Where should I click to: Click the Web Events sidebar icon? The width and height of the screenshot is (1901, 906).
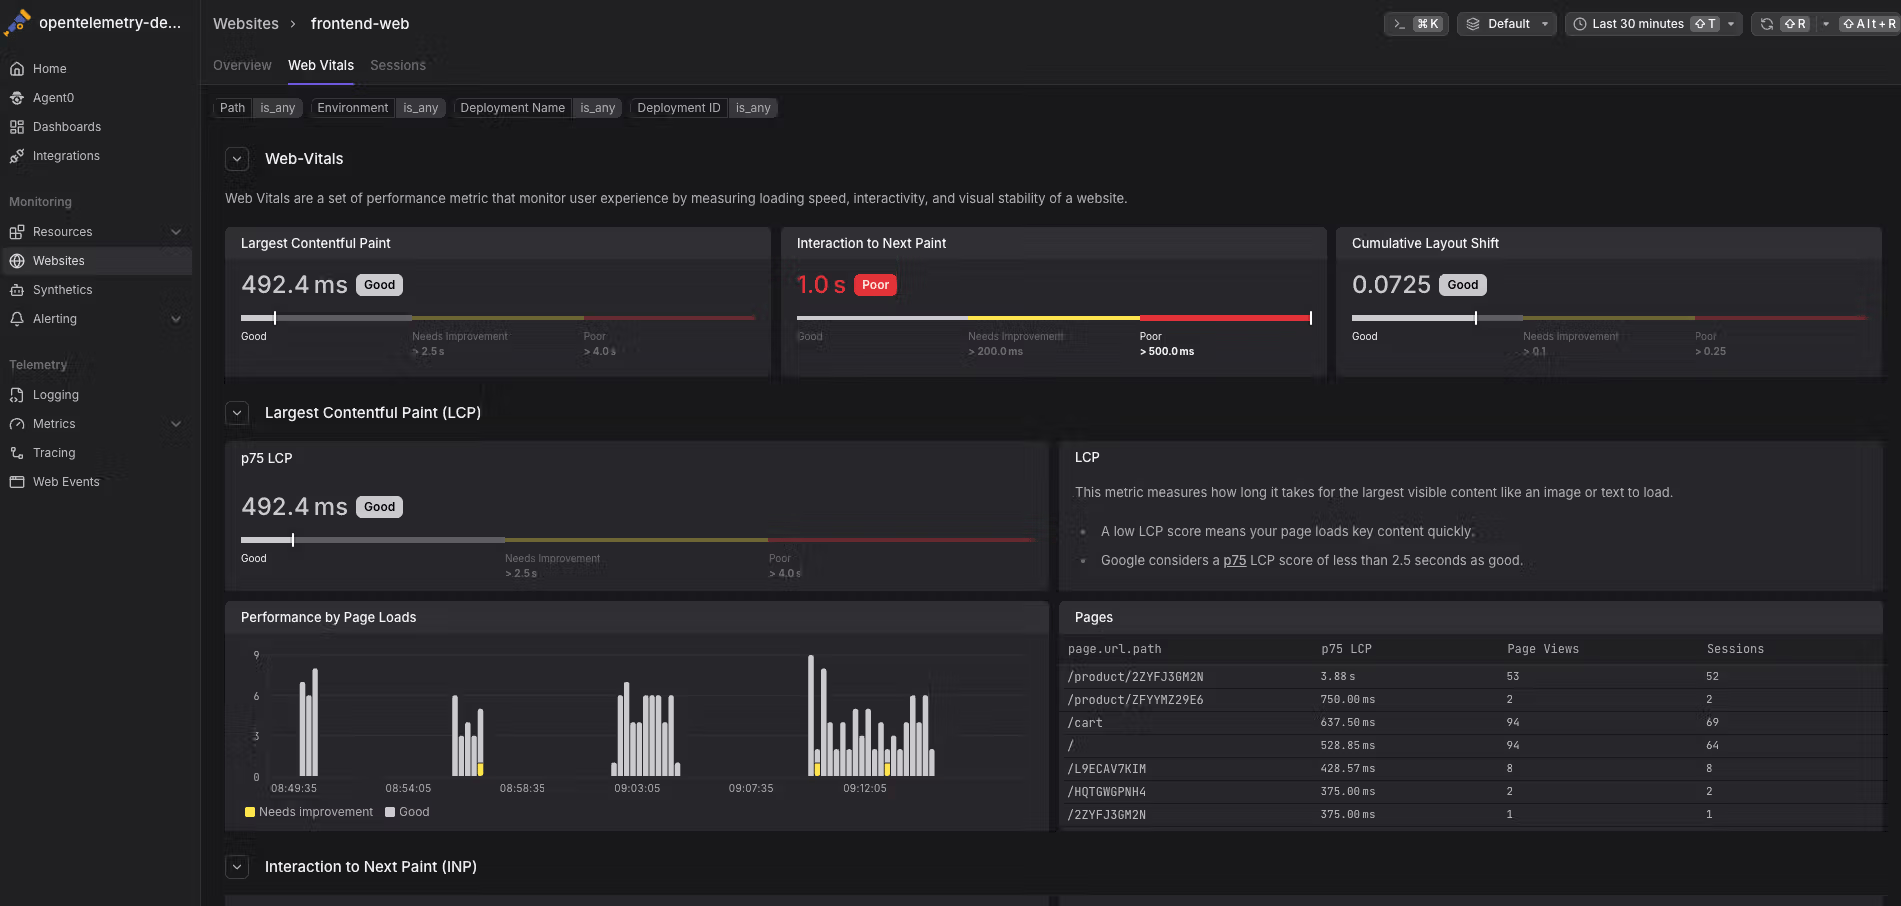(17, 481)
